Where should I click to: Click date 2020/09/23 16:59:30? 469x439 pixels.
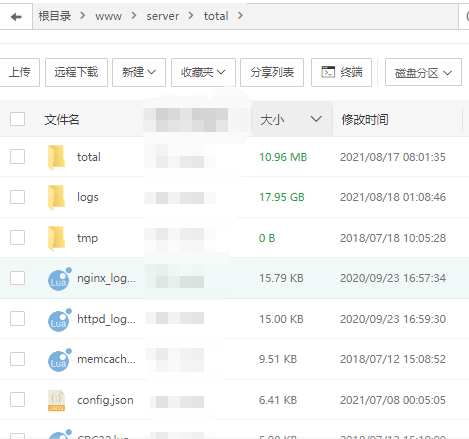tap(393, 319)
